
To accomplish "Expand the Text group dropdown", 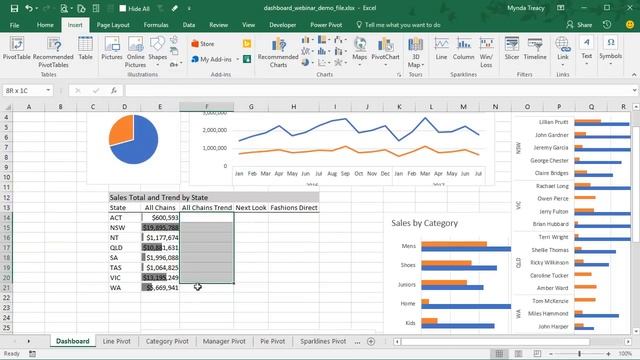I will (587, 64).
